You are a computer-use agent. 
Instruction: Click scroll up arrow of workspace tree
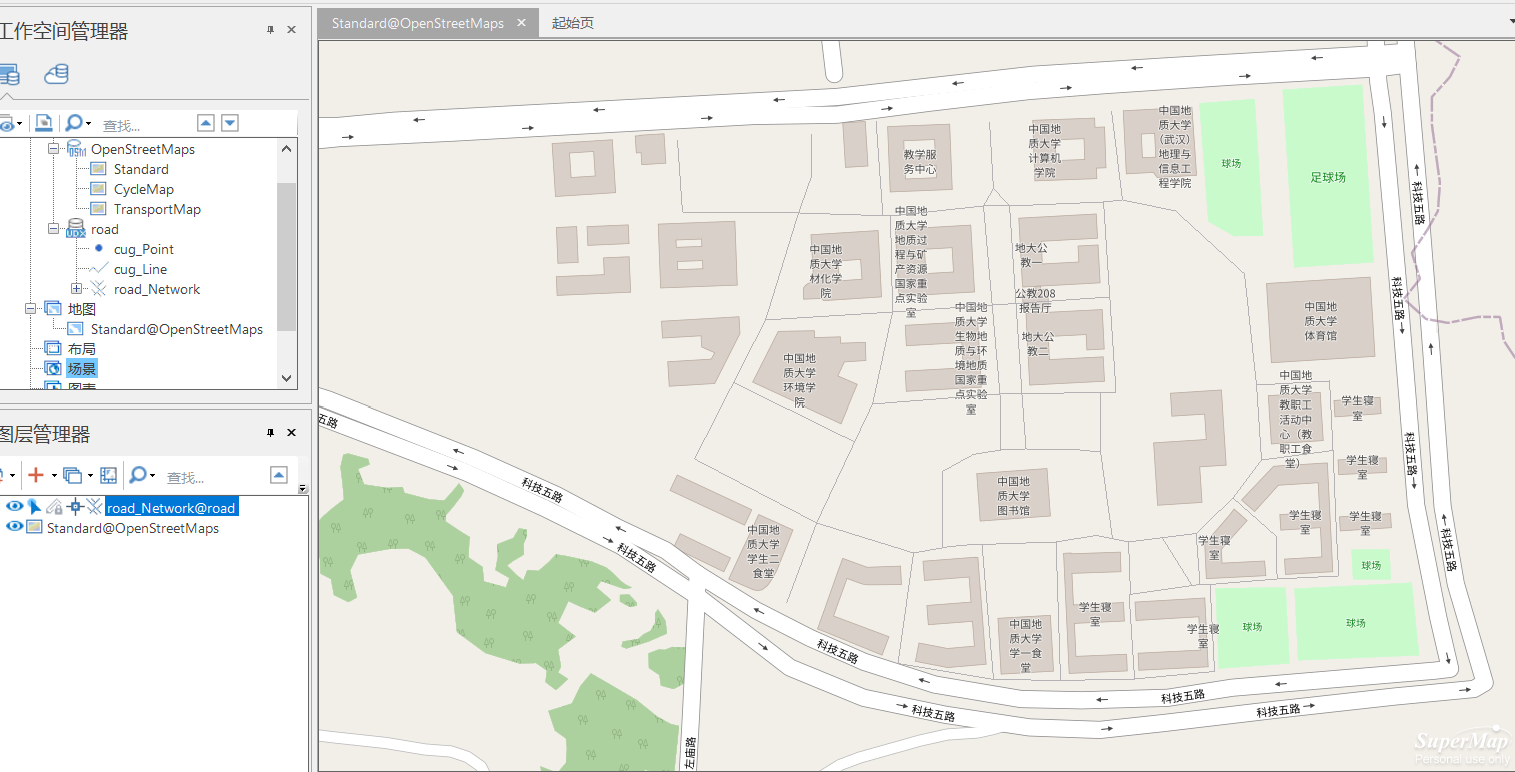(x=287, y=148)
